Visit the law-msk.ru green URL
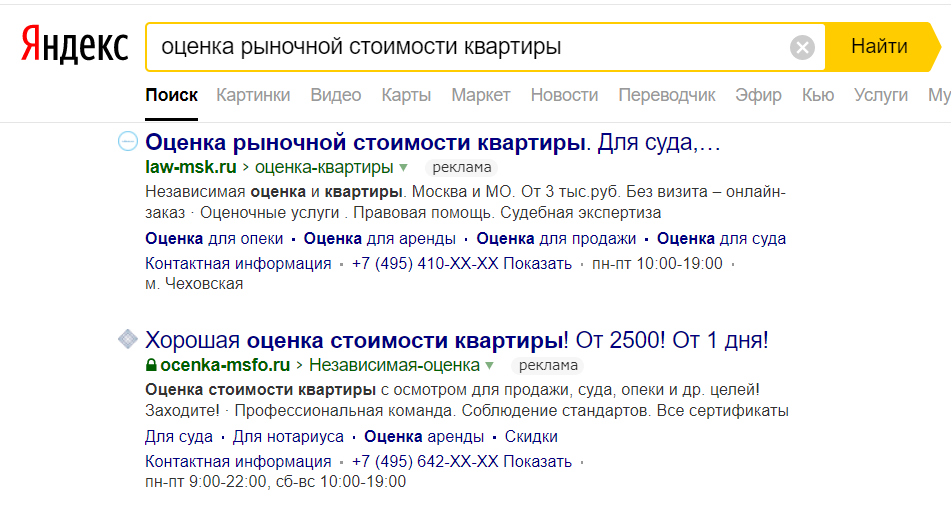The height and width of the screenshot is (516, 951). [190, 167]
